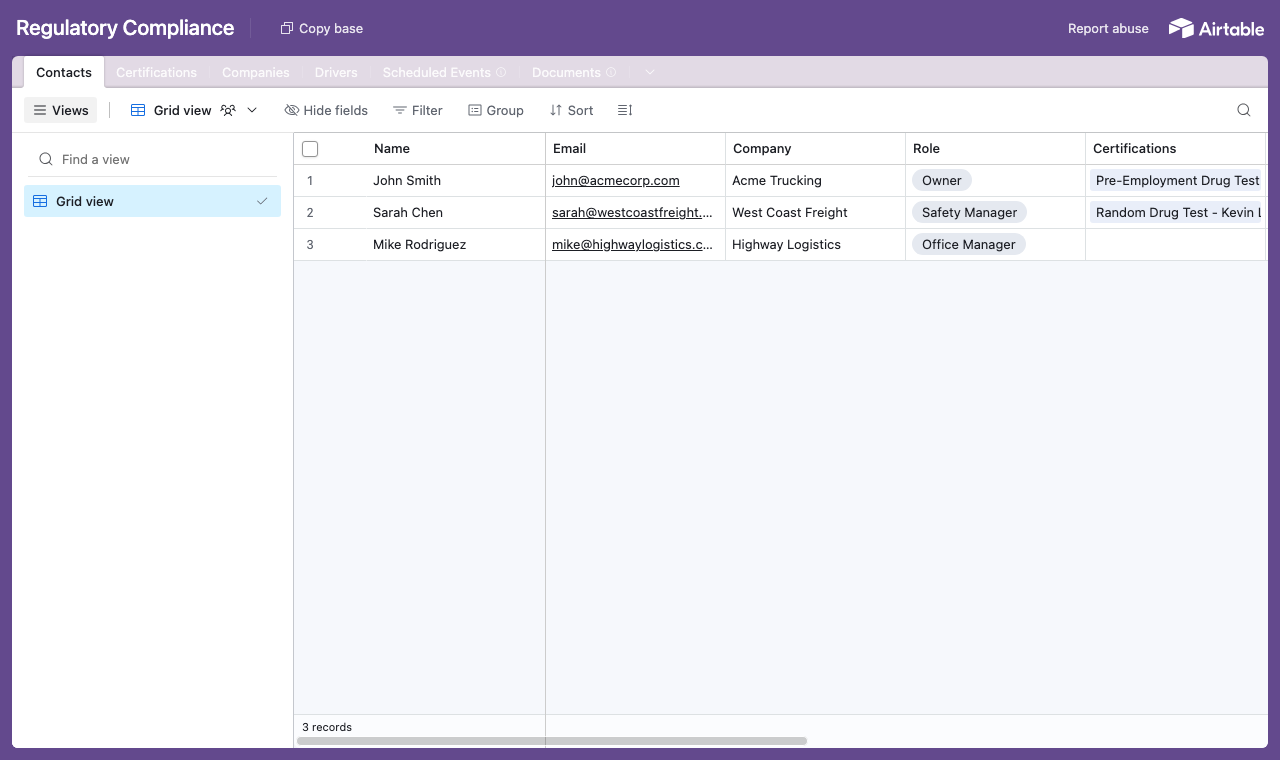Open the Group options
Screen dimensions: 1280x760
(x=496, y=110)
